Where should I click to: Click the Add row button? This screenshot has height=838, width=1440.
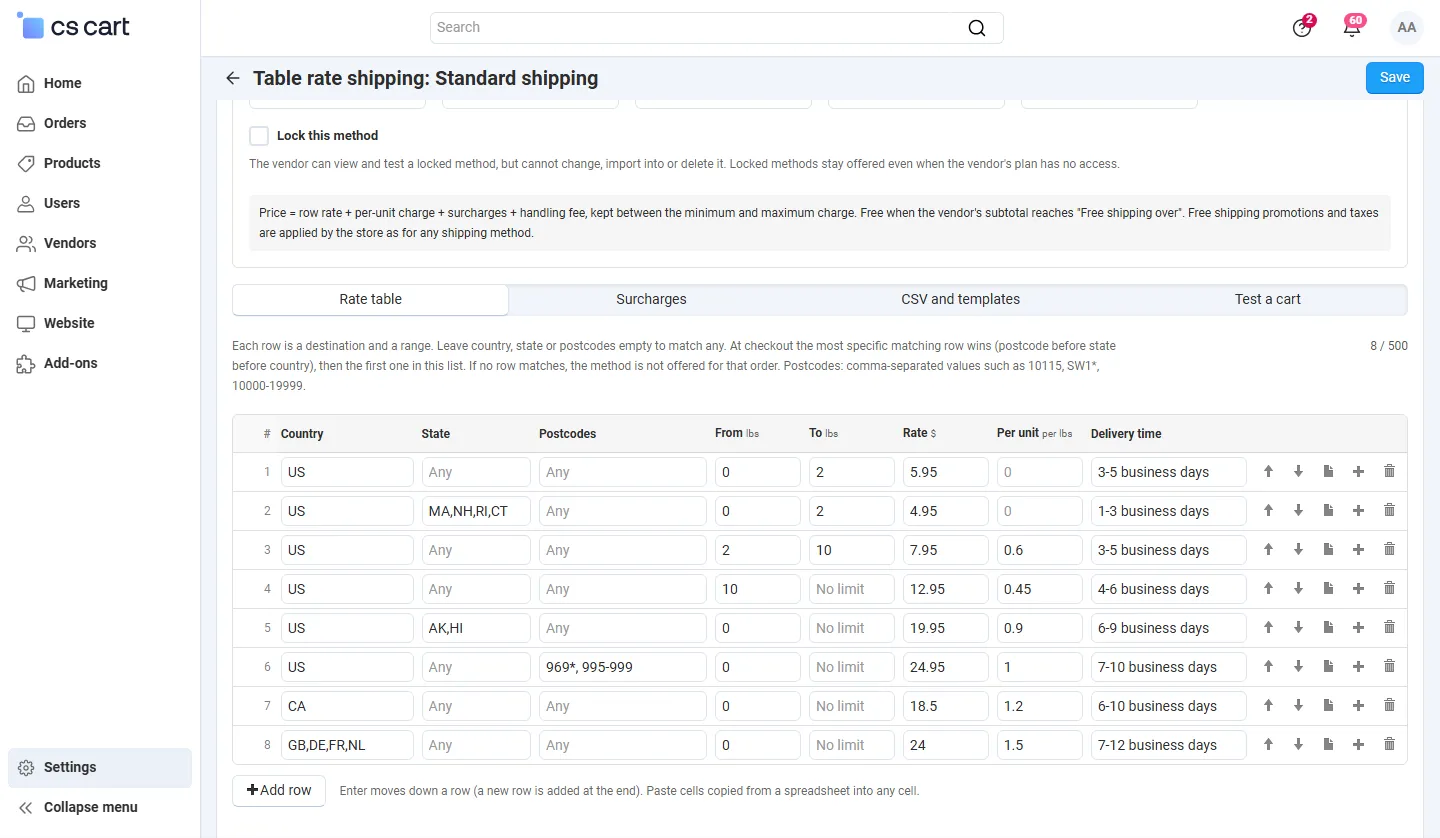pos(279,790)
